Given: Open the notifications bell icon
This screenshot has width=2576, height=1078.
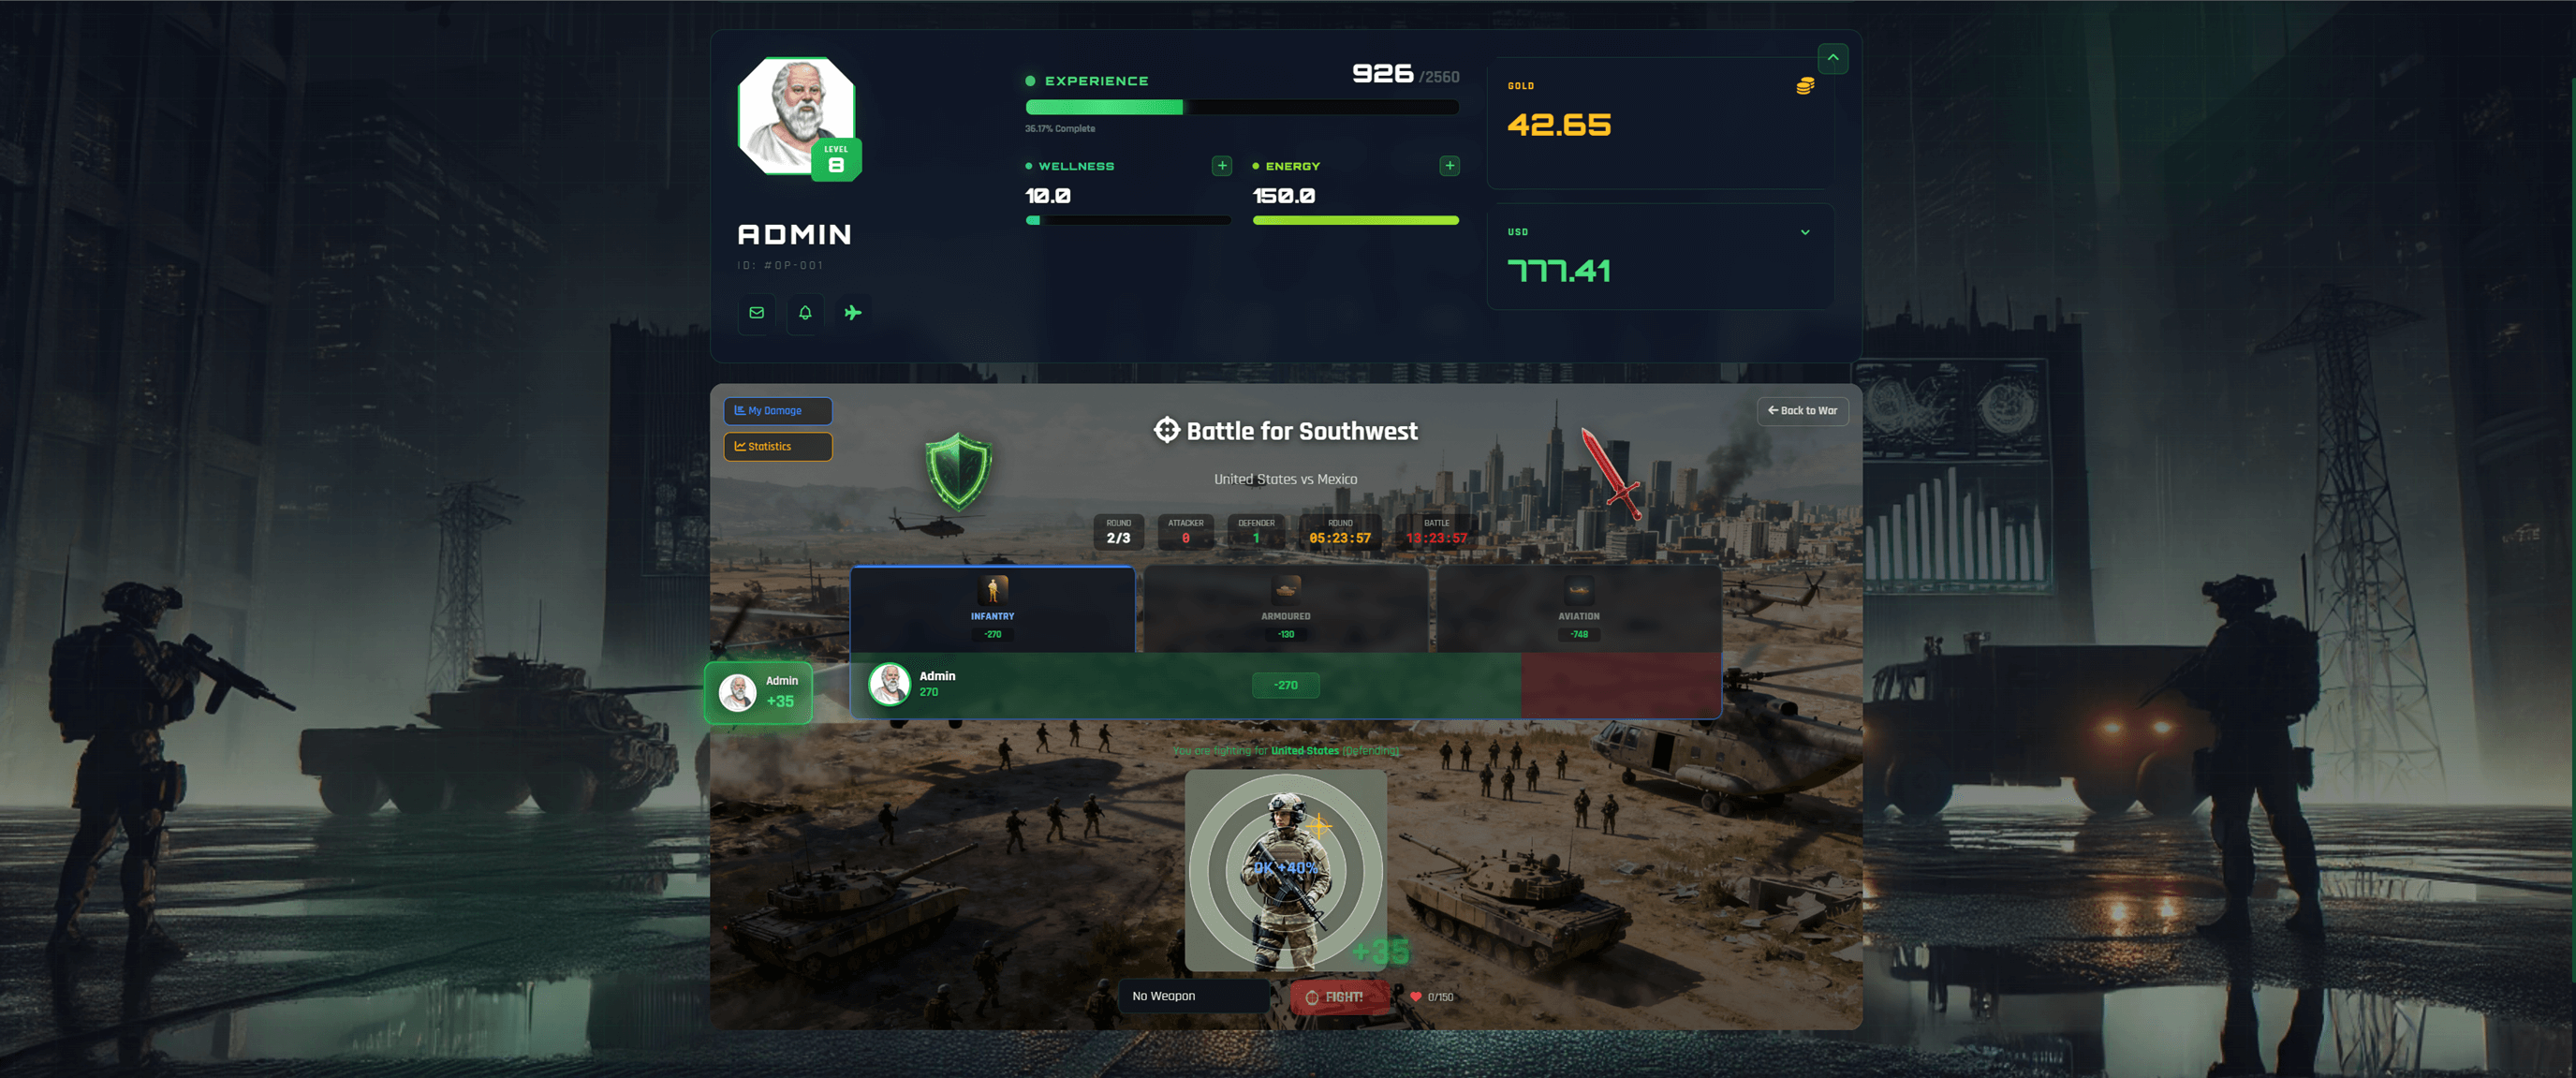Looking at the screenshot, I should [805, 313].
